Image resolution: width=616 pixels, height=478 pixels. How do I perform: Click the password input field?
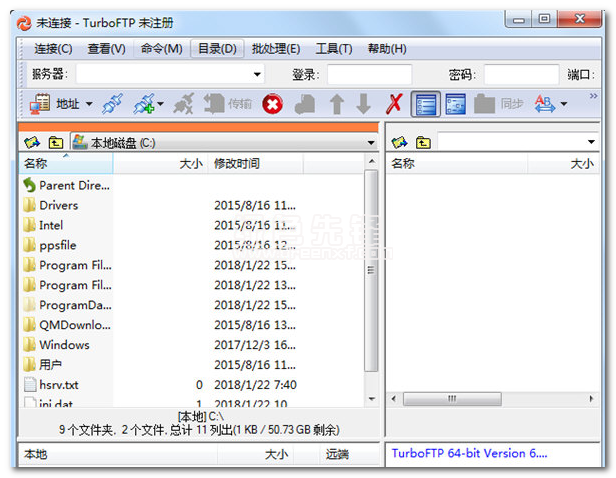tap(521, 74)
